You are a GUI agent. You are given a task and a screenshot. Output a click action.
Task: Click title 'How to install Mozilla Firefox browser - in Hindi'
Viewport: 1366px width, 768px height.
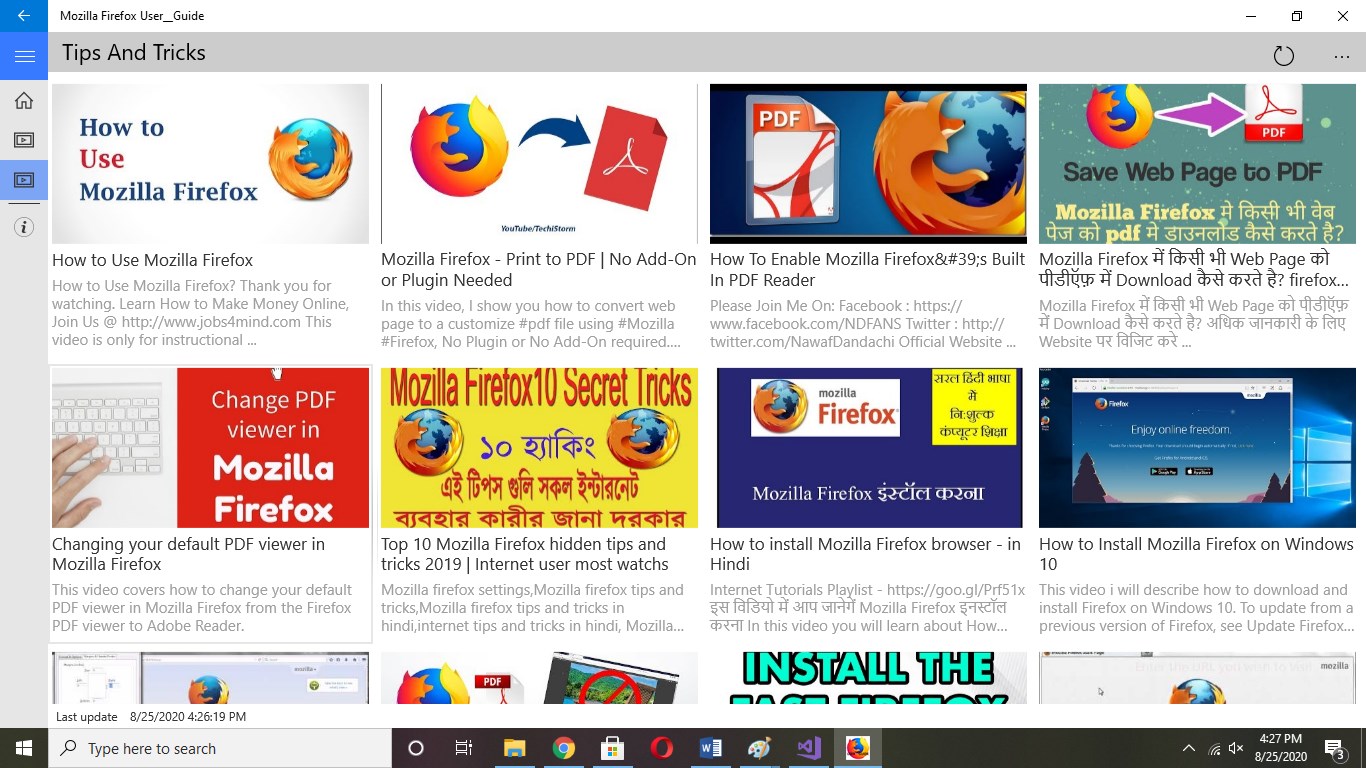865,554
